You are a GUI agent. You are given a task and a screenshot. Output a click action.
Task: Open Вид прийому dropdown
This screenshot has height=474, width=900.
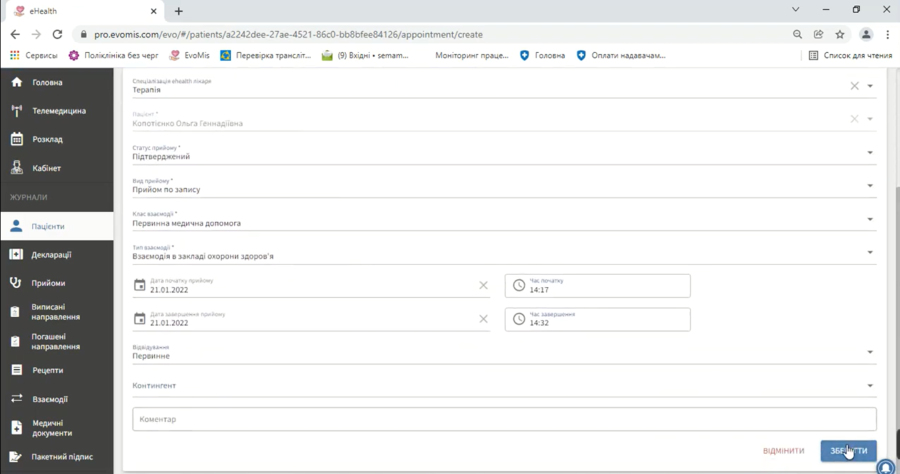point(504,186)
